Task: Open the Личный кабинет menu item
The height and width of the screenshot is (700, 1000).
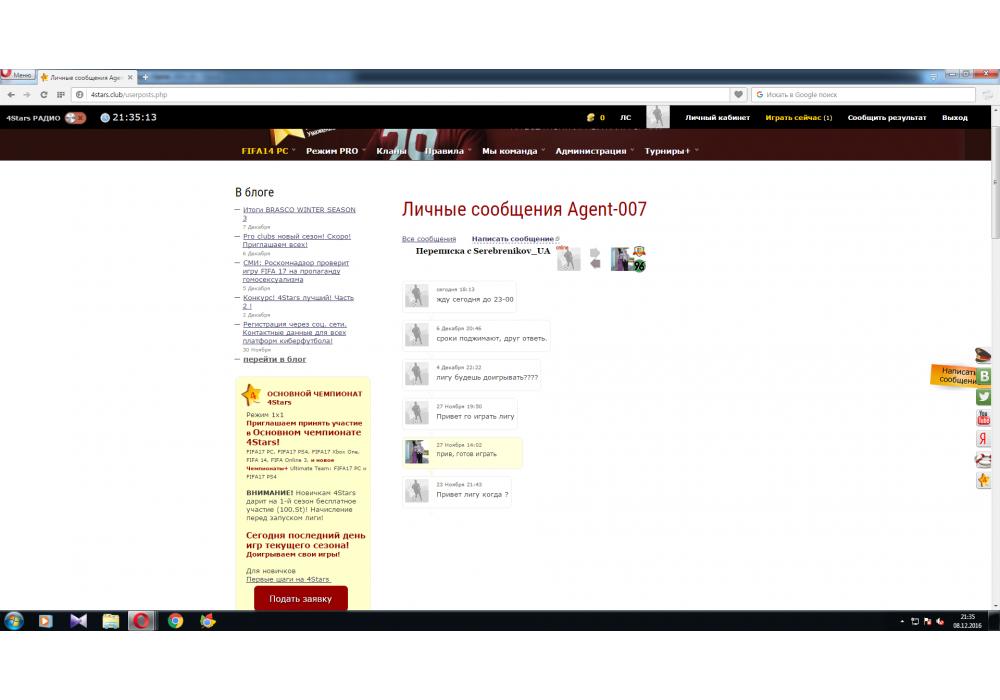Action: (716, 118)
